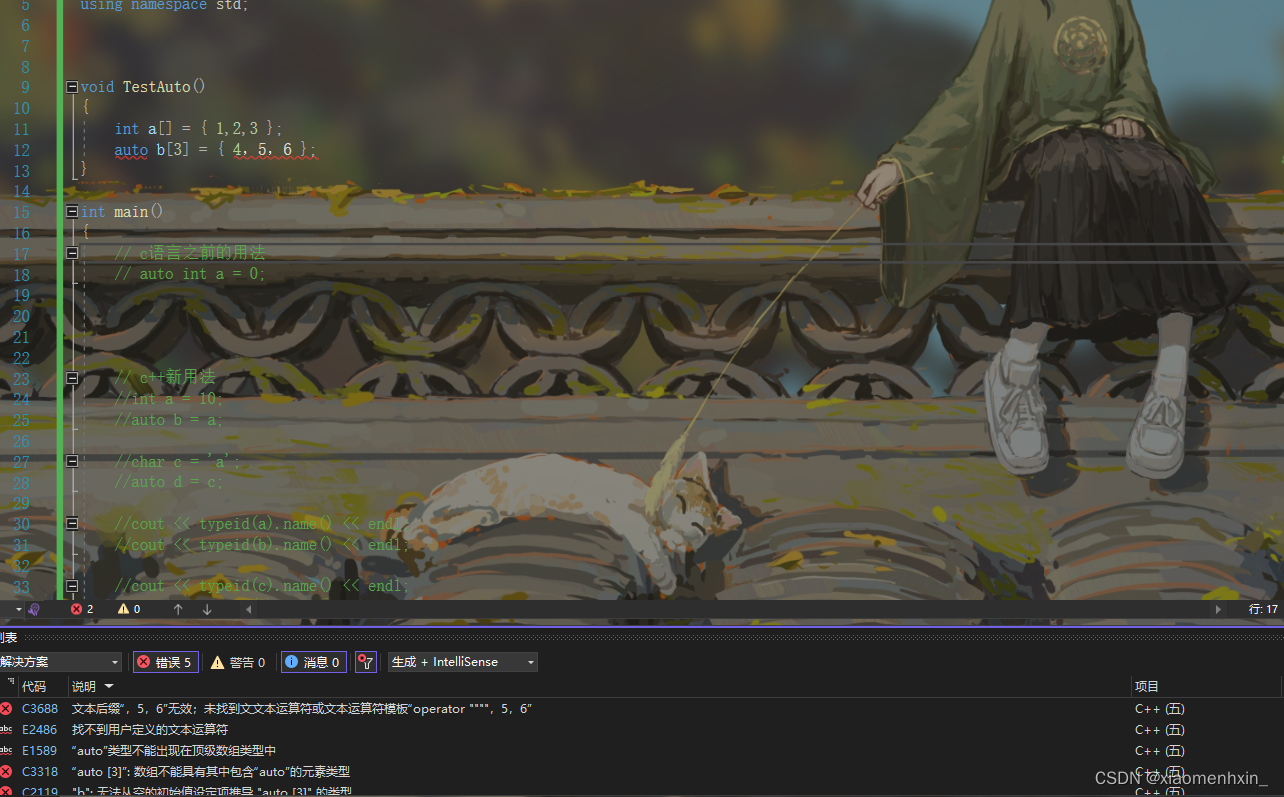Screen dimensions: 1284x797
Task: Open the dropdown arrow beside the cleanup icon
Action: click(x=19, y=609)
